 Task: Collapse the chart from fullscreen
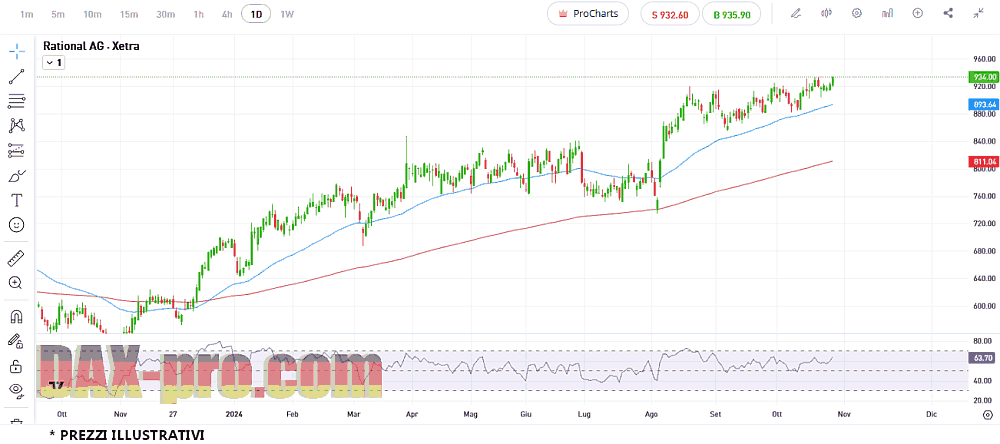(978, 13)
